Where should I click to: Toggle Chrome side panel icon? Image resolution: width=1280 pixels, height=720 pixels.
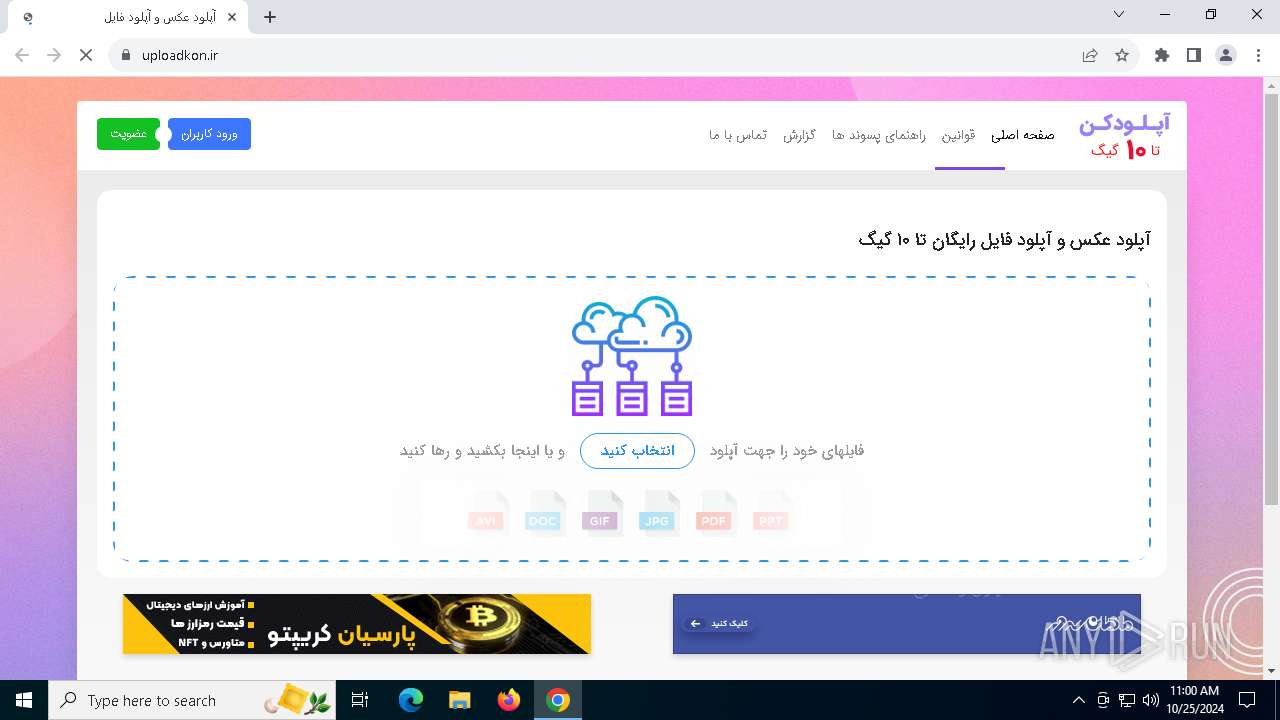[x=1194, y=55]
